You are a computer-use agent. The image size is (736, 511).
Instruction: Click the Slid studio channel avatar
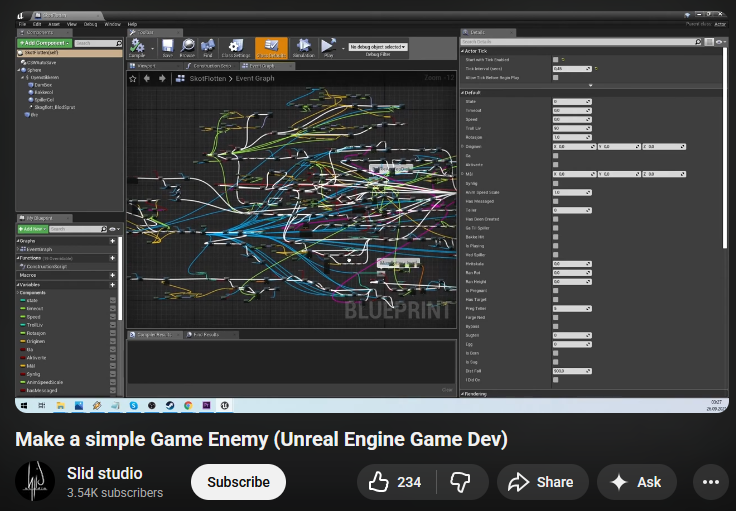pos(35,482)
